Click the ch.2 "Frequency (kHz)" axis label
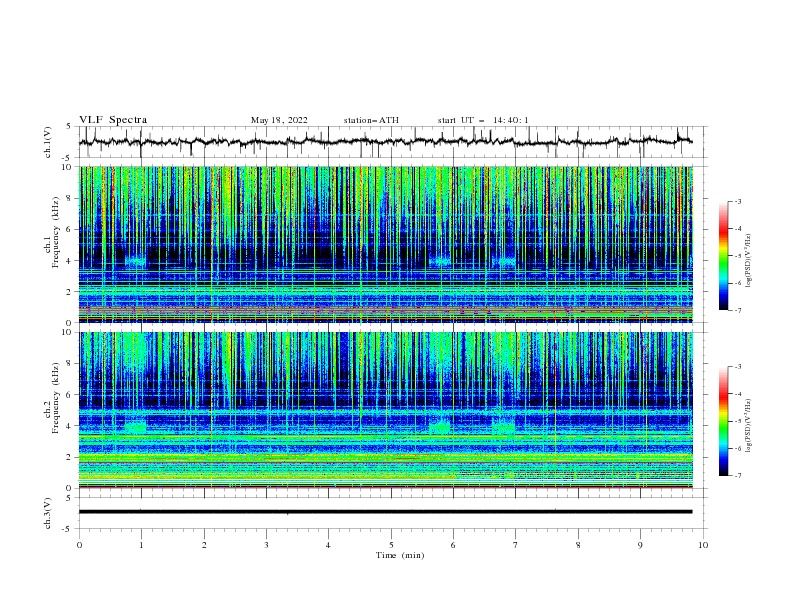The height and width of the screenshot is (612, 792). tap(55, 398)
